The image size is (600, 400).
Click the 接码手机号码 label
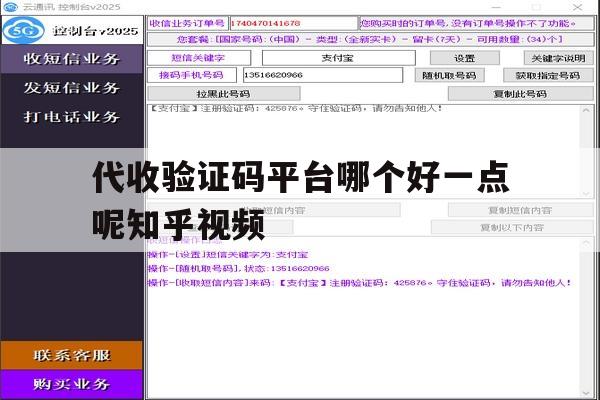click(x=192, y=75)
